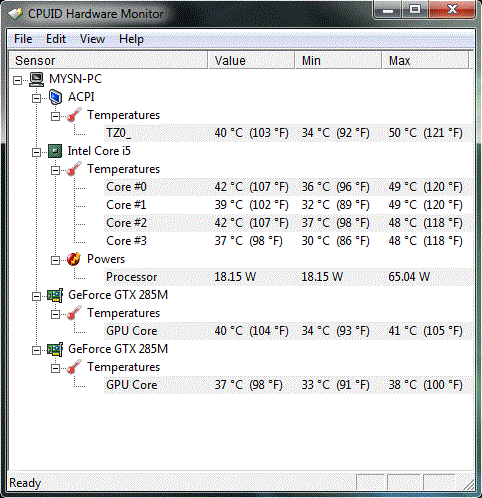
Task: Select the Core #3 row
Action: 289,241
